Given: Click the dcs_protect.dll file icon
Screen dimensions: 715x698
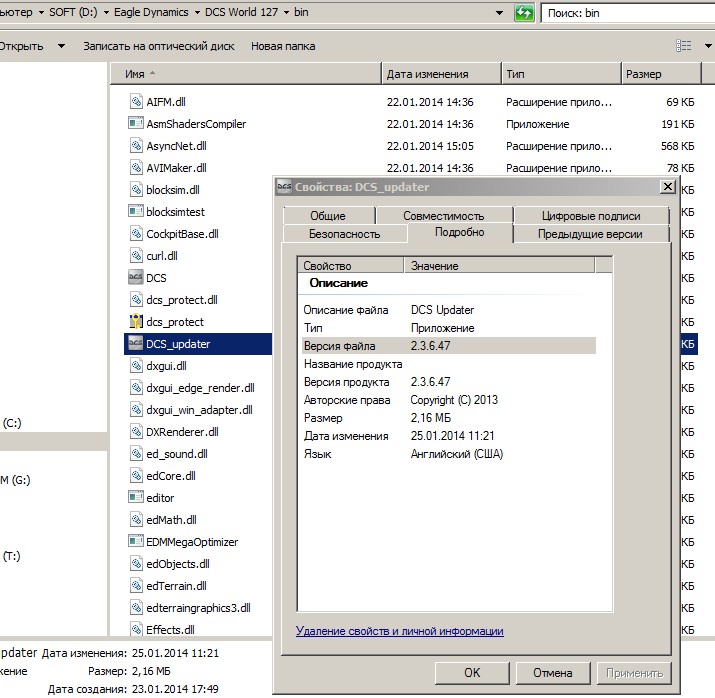Looking at the screenshot, I should tap(136, 300).
